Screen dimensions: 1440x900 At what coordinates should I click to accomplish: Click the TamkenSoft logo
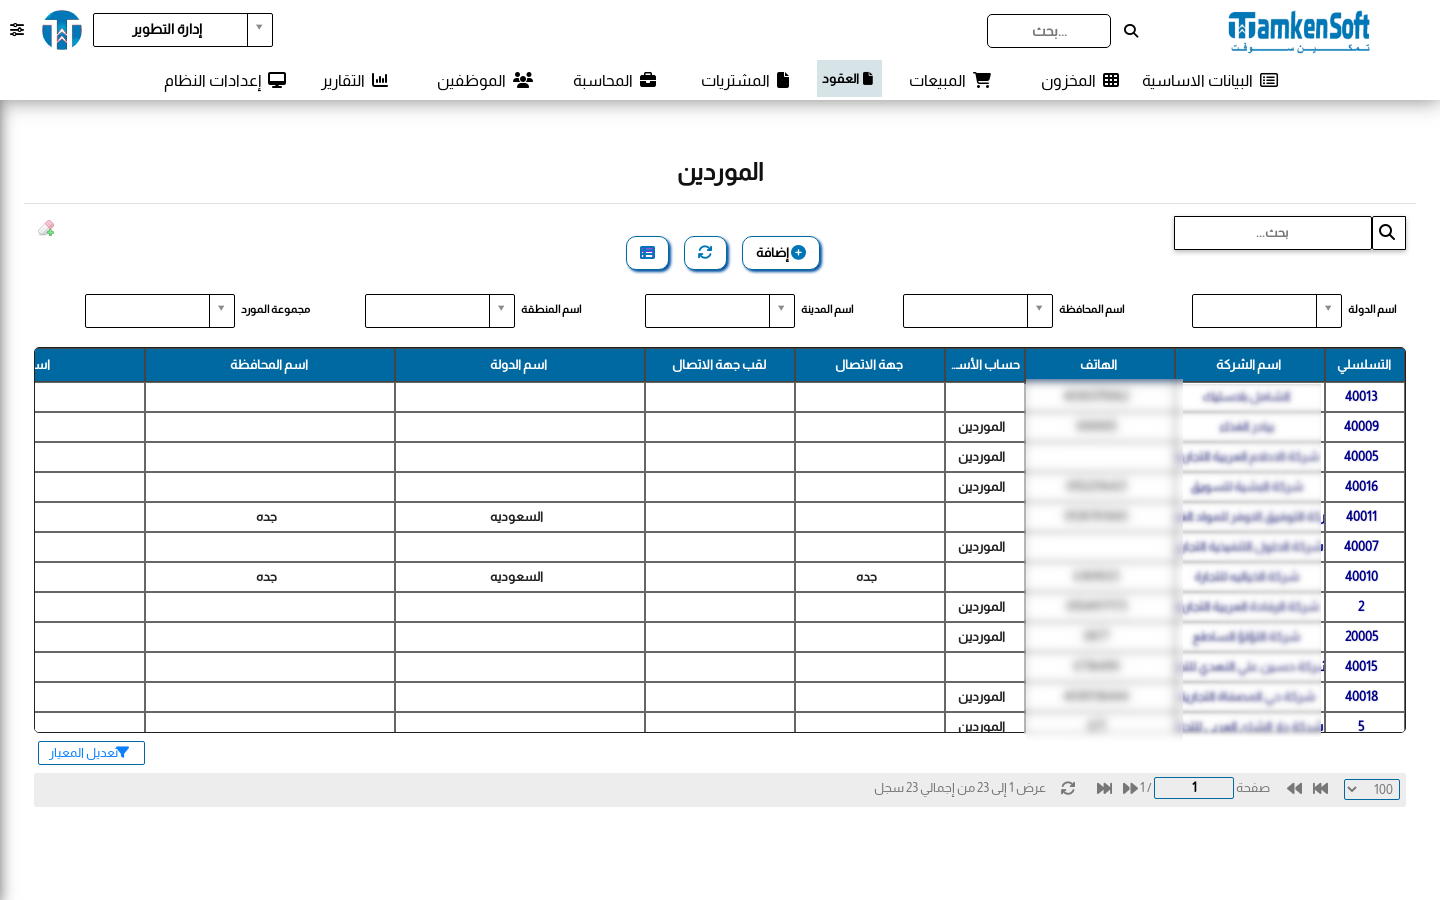click(1299, 31)
